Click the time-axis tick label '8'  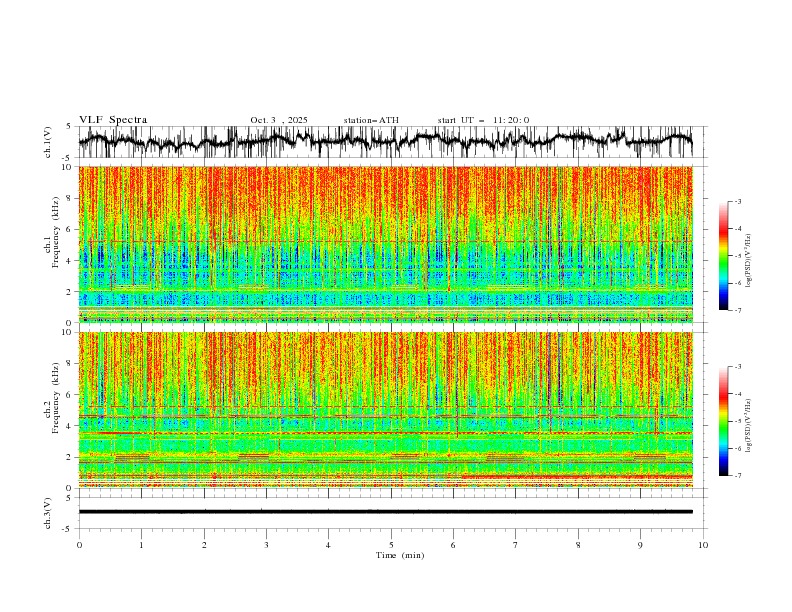click(x=578, y=545)
